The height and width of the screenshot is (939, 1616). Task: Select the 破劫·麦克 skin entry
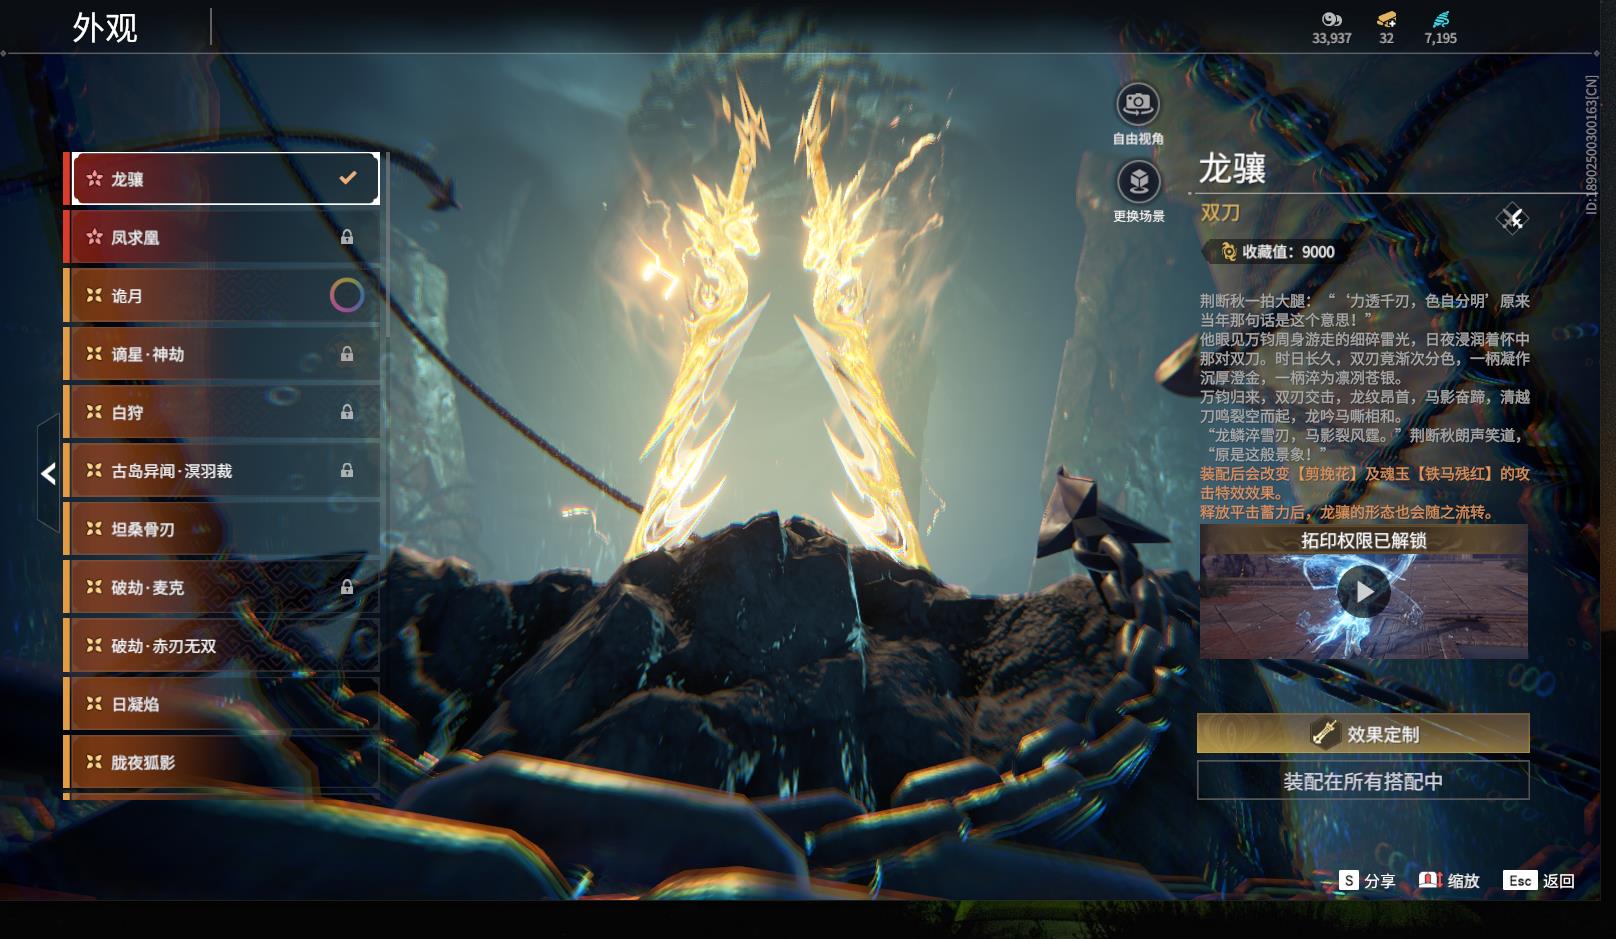coord(226,587)
